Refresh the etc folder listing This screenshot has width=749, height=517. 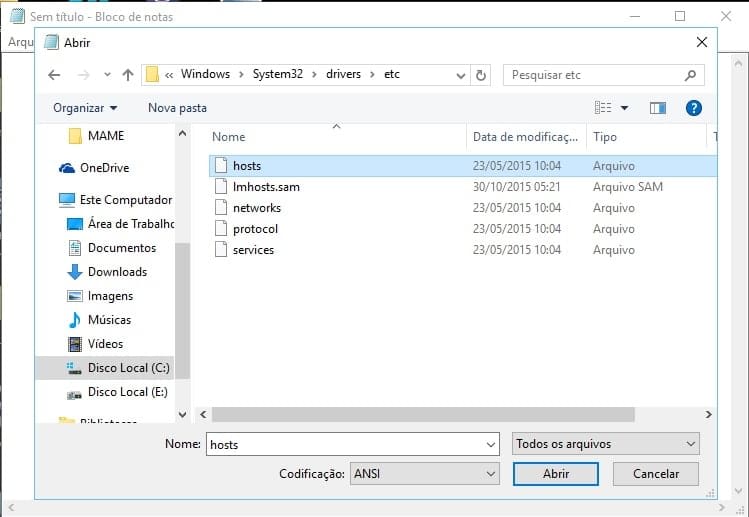(x=481, y=75)
